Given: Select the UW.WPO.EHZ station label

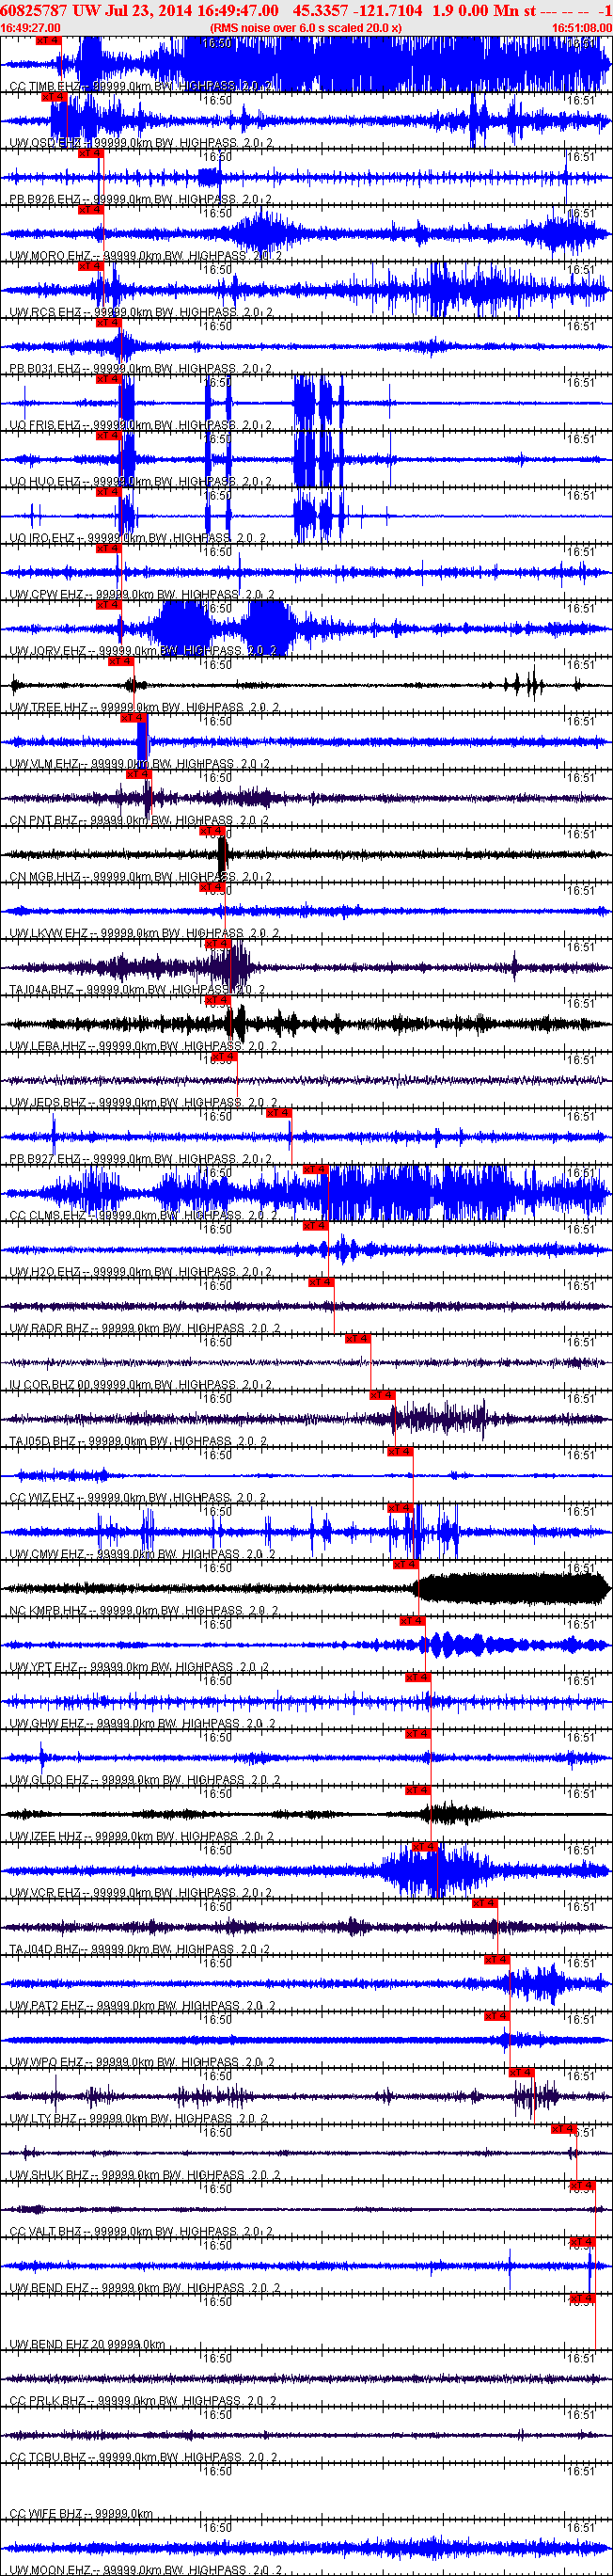Looking at the screenshot, I should tap(142, 2062).
